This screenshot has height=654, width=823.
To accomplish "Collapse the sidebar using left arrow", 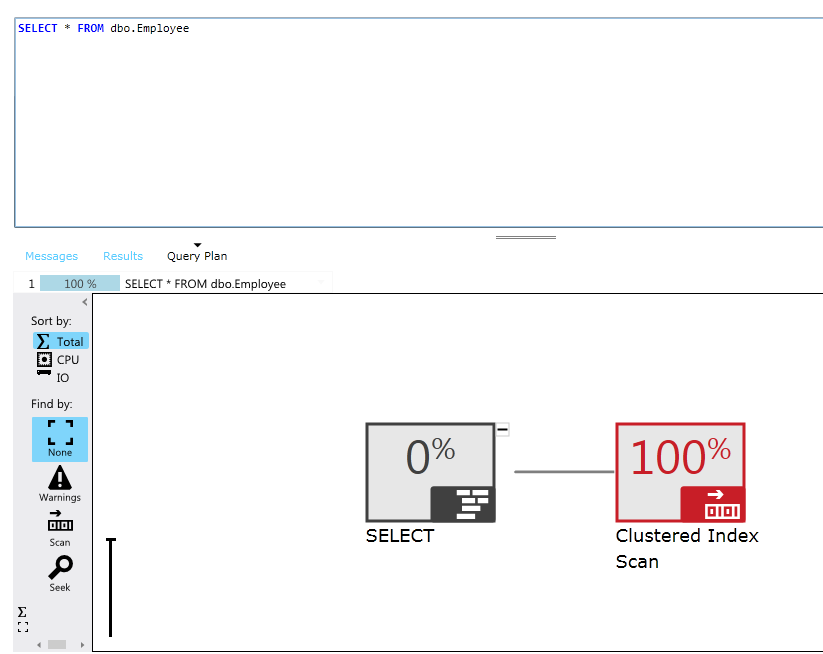I will 84,302.
